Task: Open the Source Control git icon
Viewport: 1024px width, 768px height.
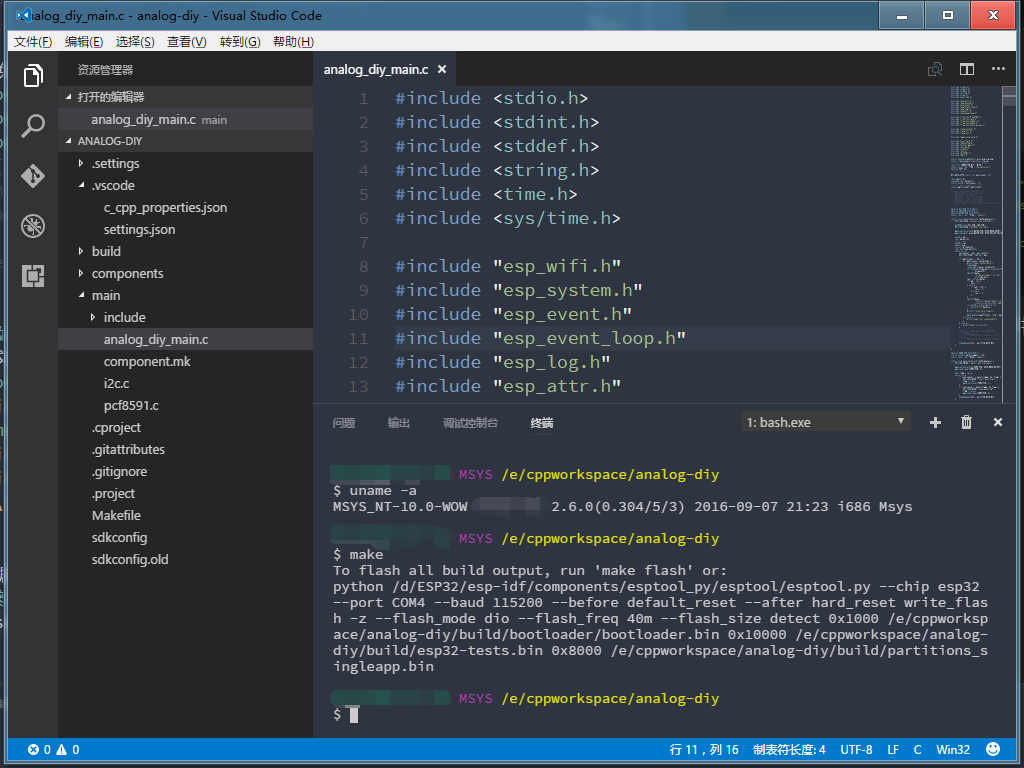Action: [x=33, y=176]
